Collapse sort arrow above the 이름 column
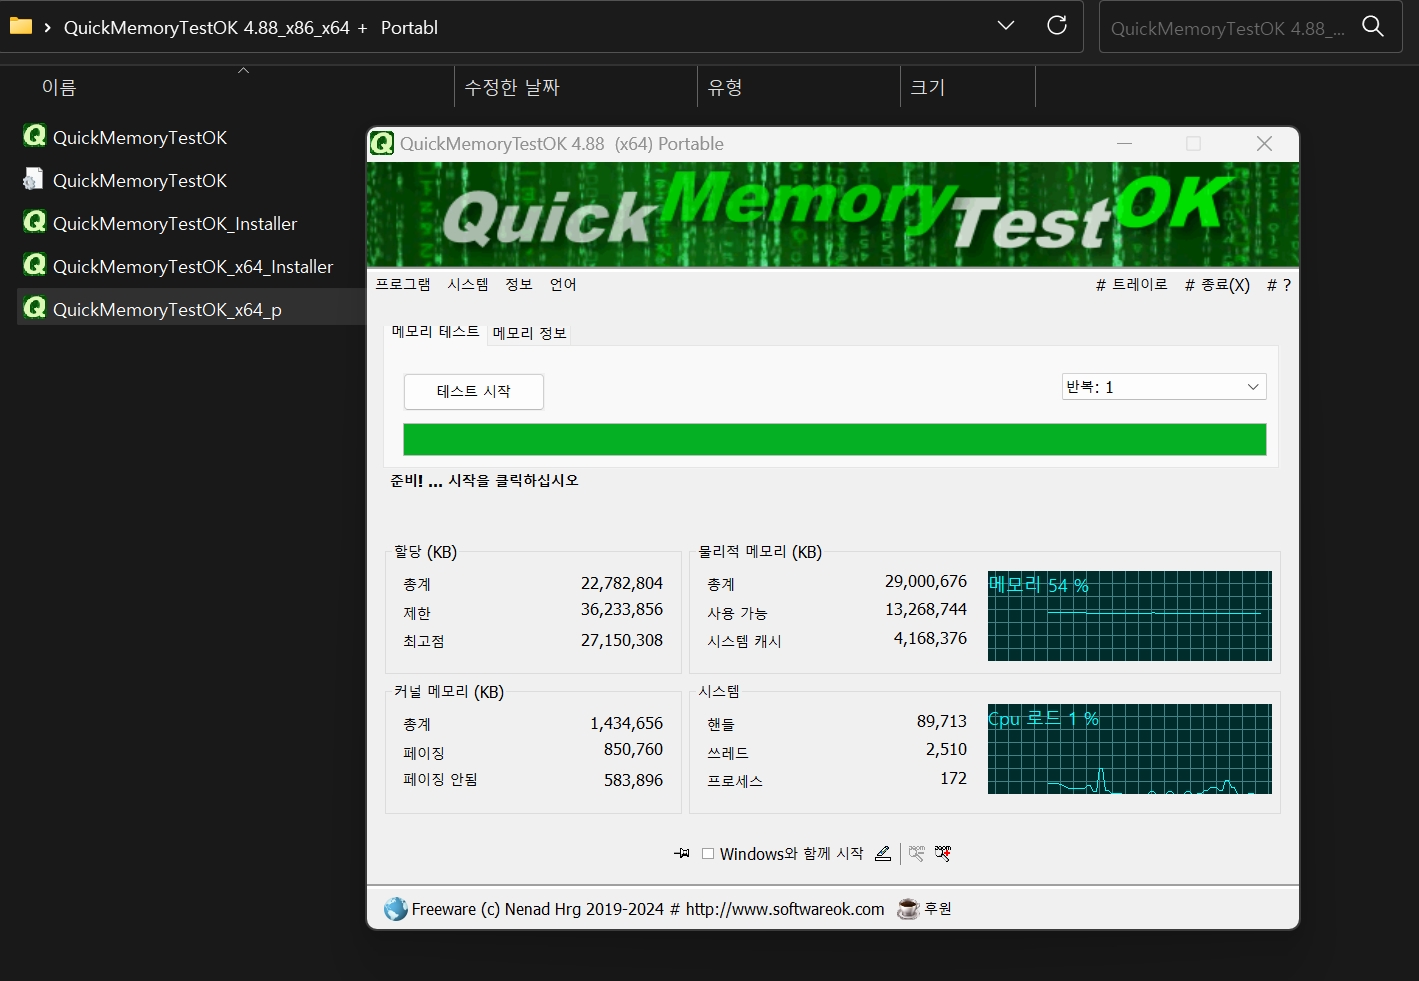 coord(243,70)
